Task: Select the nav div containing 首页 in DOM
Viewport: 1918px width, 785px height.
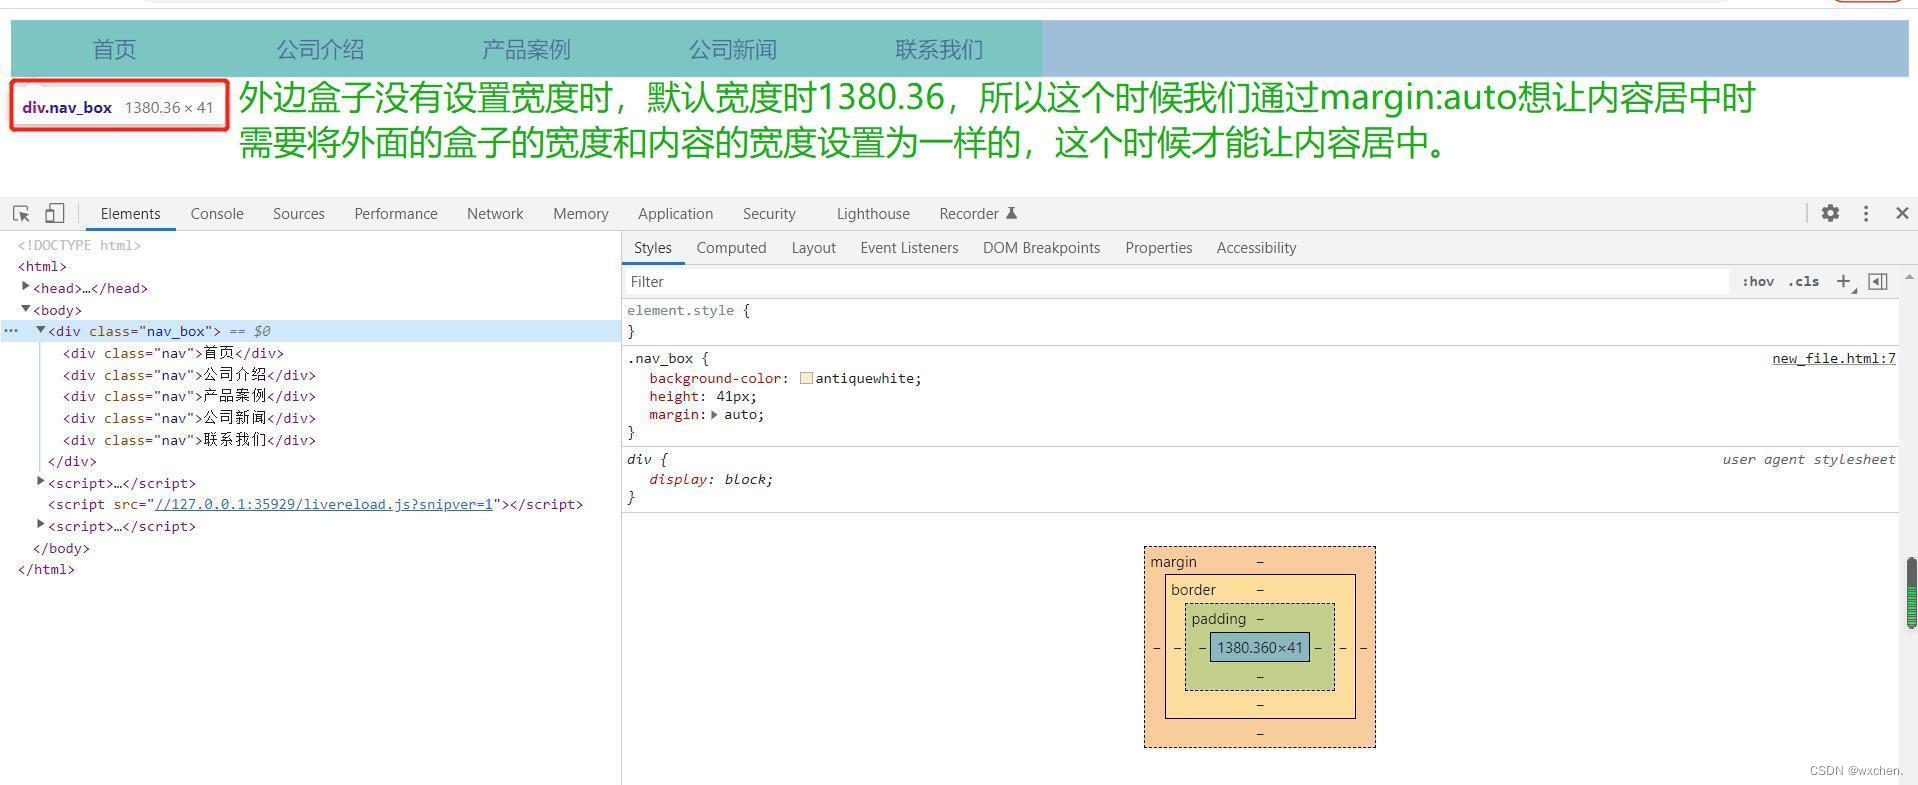Action: (173, 353)
